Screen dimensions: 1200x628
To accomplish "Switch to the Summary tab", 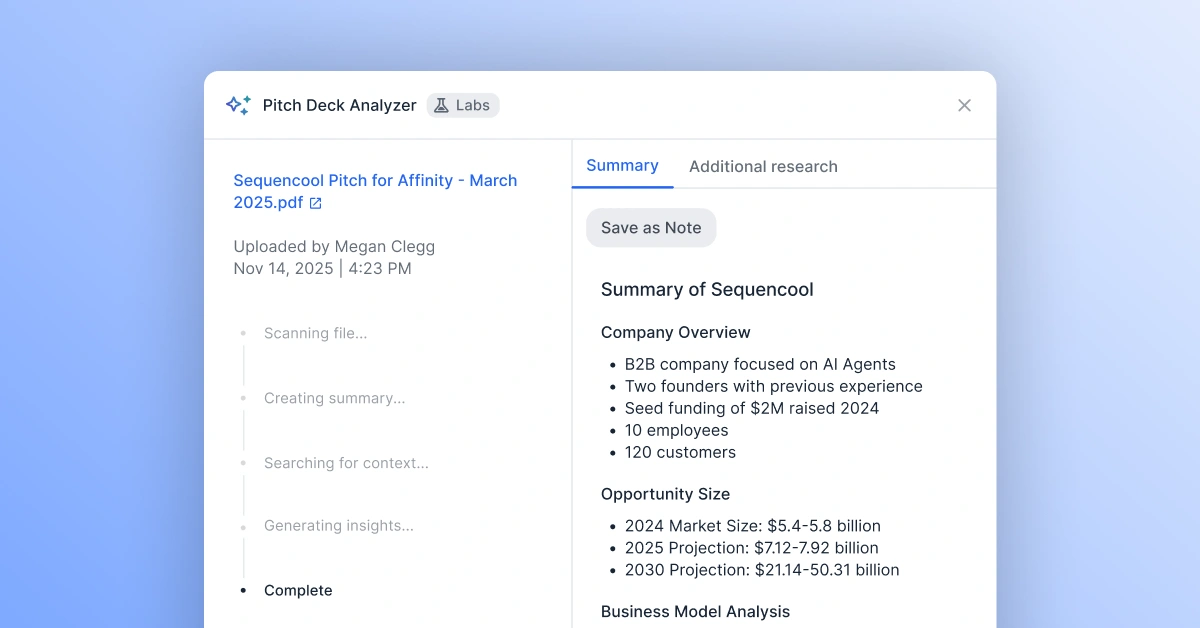I will click(622, 165).
